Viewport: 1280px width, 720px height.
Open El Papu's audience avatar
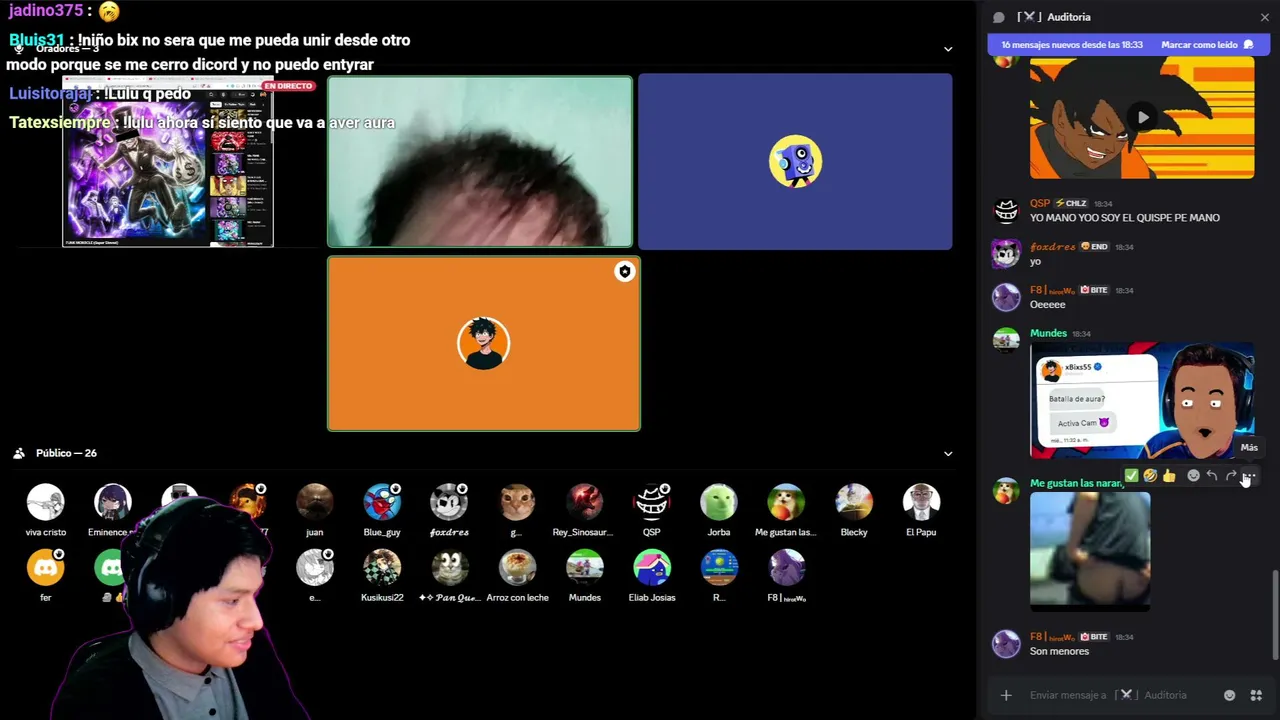coord(921,502)
